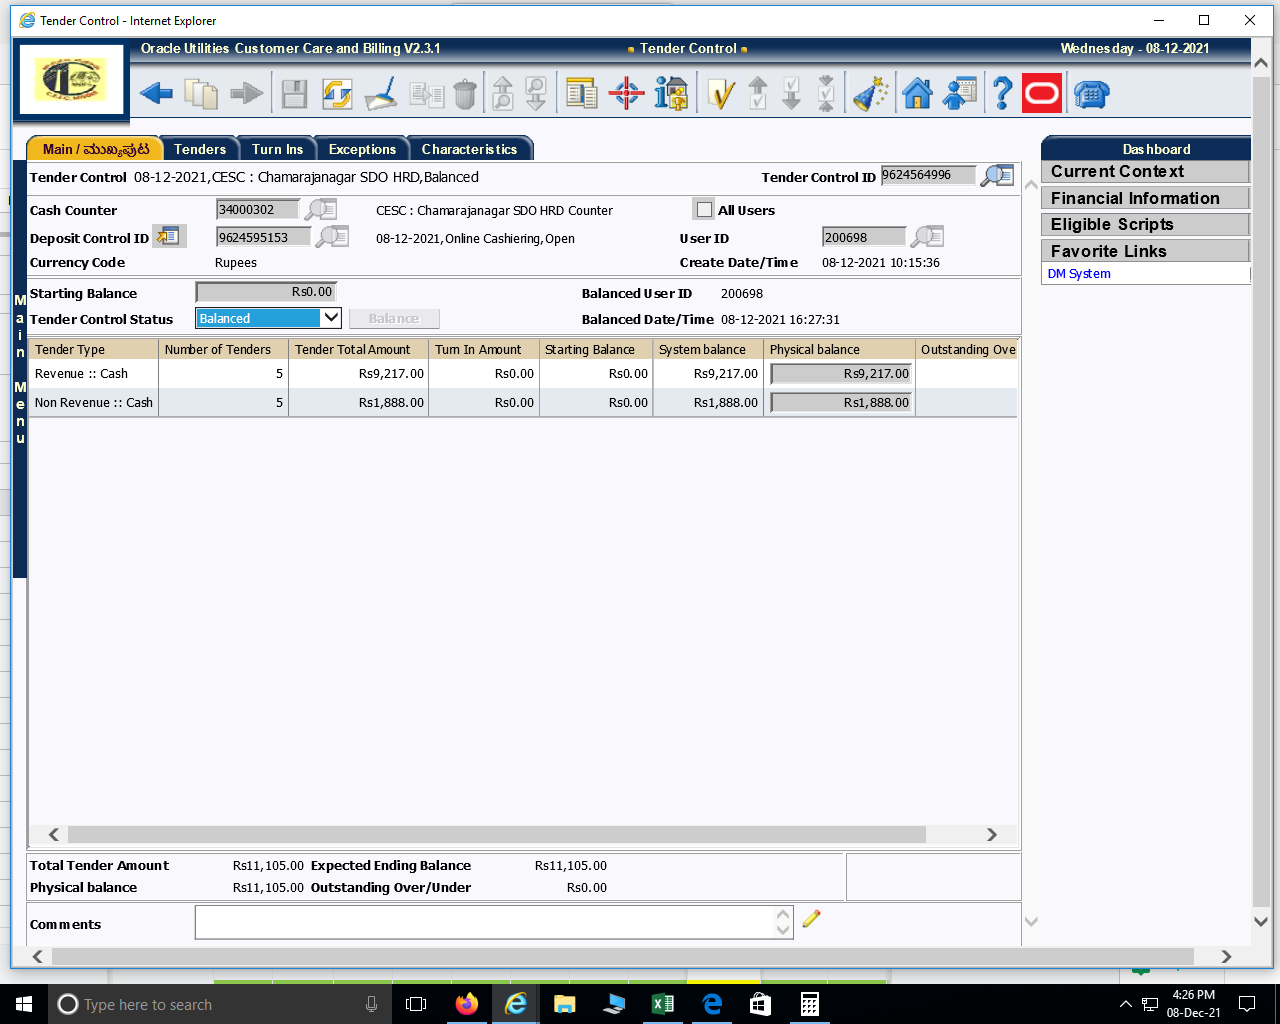Open the Exceptions tab
This screenshot has width=1280, height=1024.
click(362, 149)
